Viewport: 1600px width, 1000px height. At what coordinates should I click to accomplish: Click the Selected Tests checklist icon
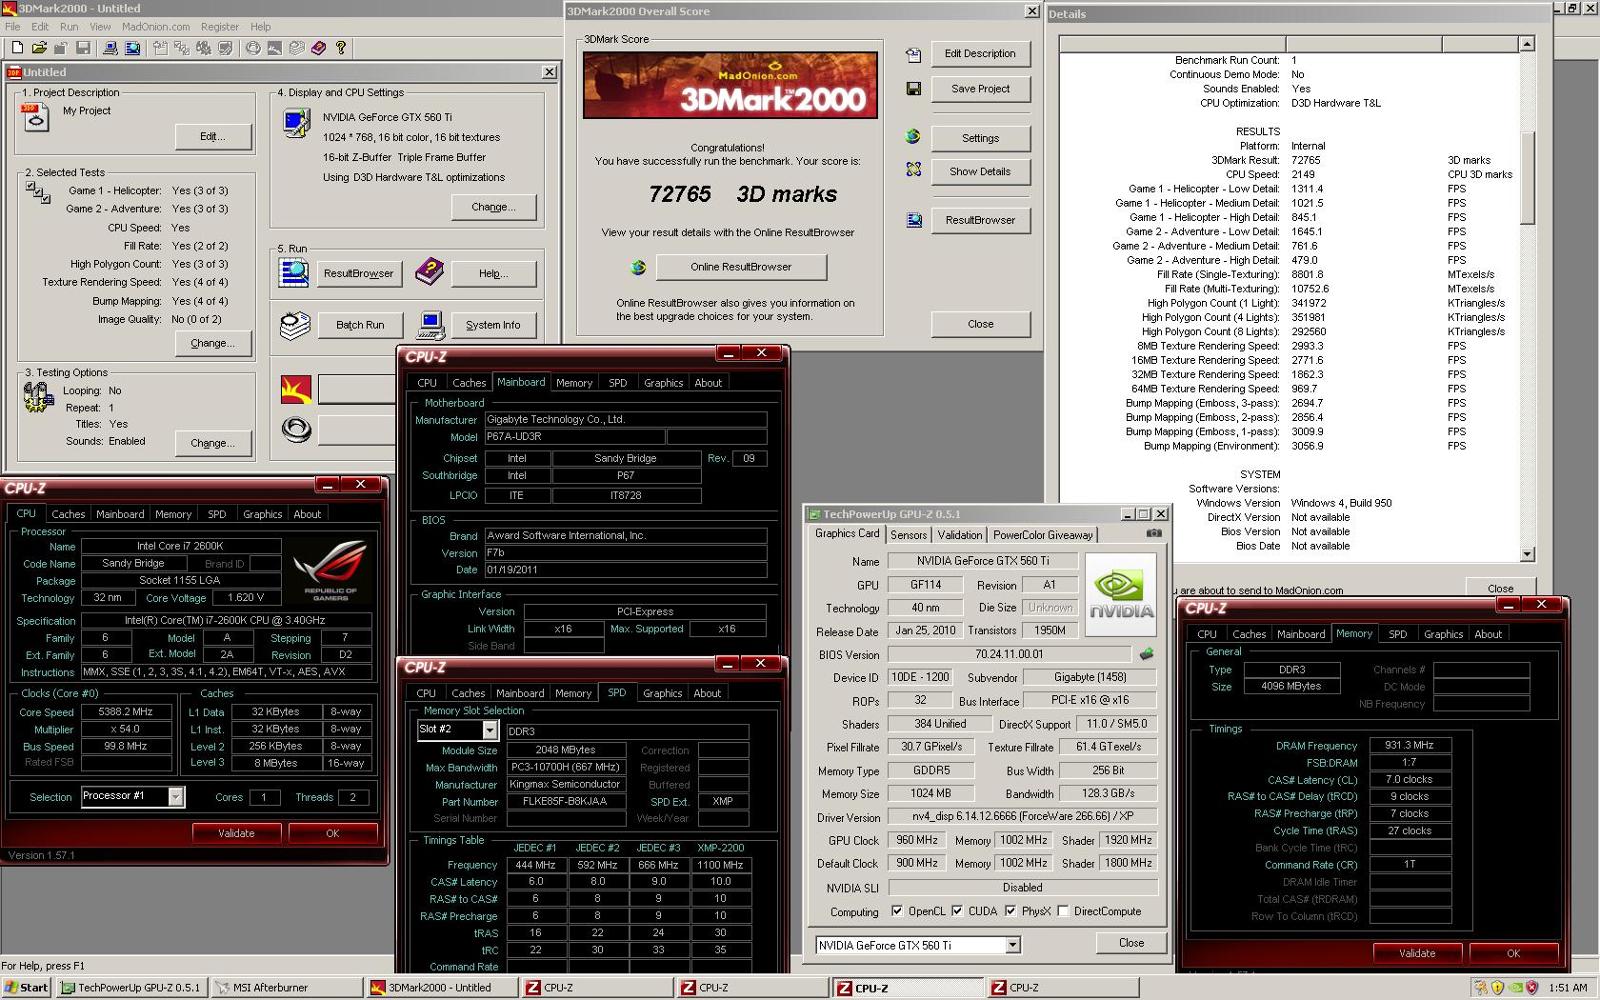(37, 192)
